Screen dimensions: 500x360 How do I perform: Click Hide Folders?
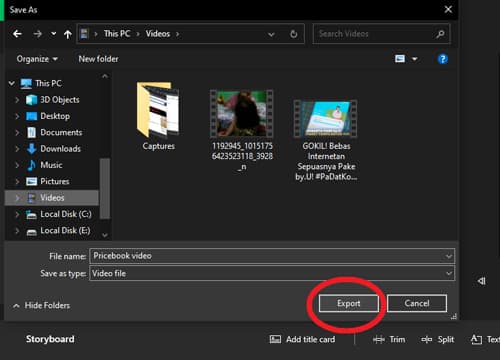click(x=42, y=305)
